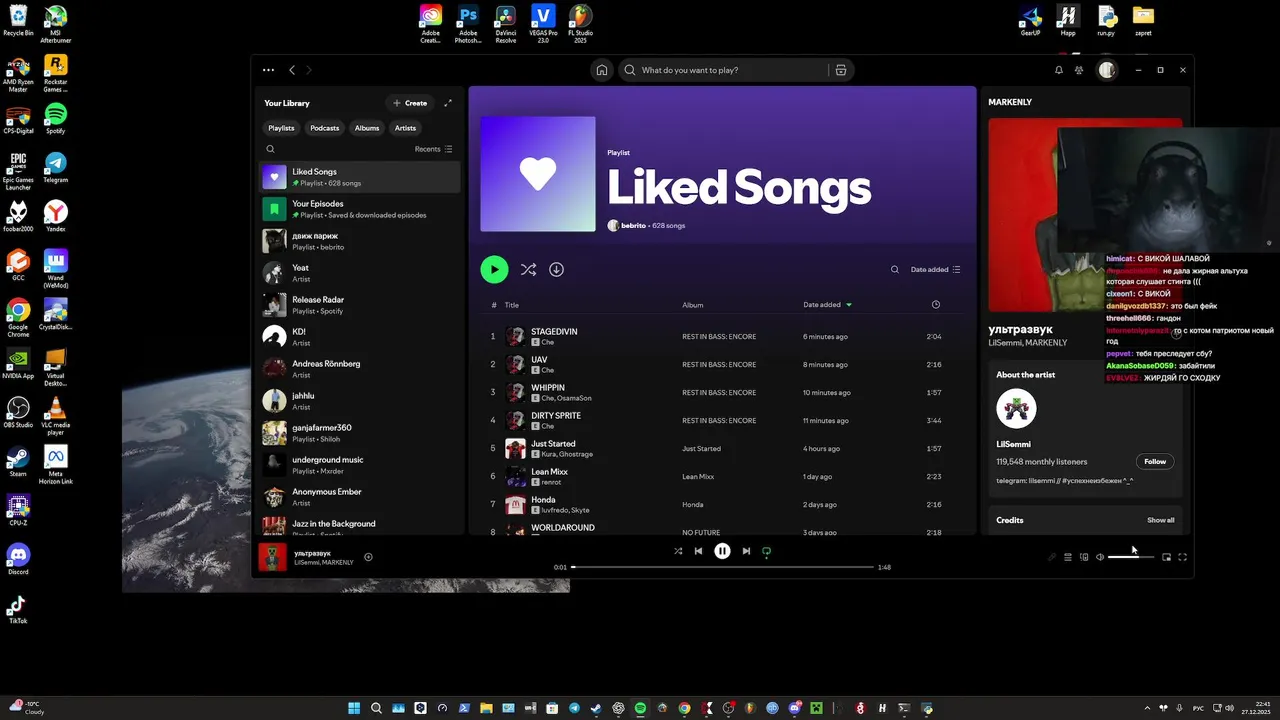Follow the artist LilSemmi
The width and height of the screenshot is (1280, 720).
tap(1155, 461)
